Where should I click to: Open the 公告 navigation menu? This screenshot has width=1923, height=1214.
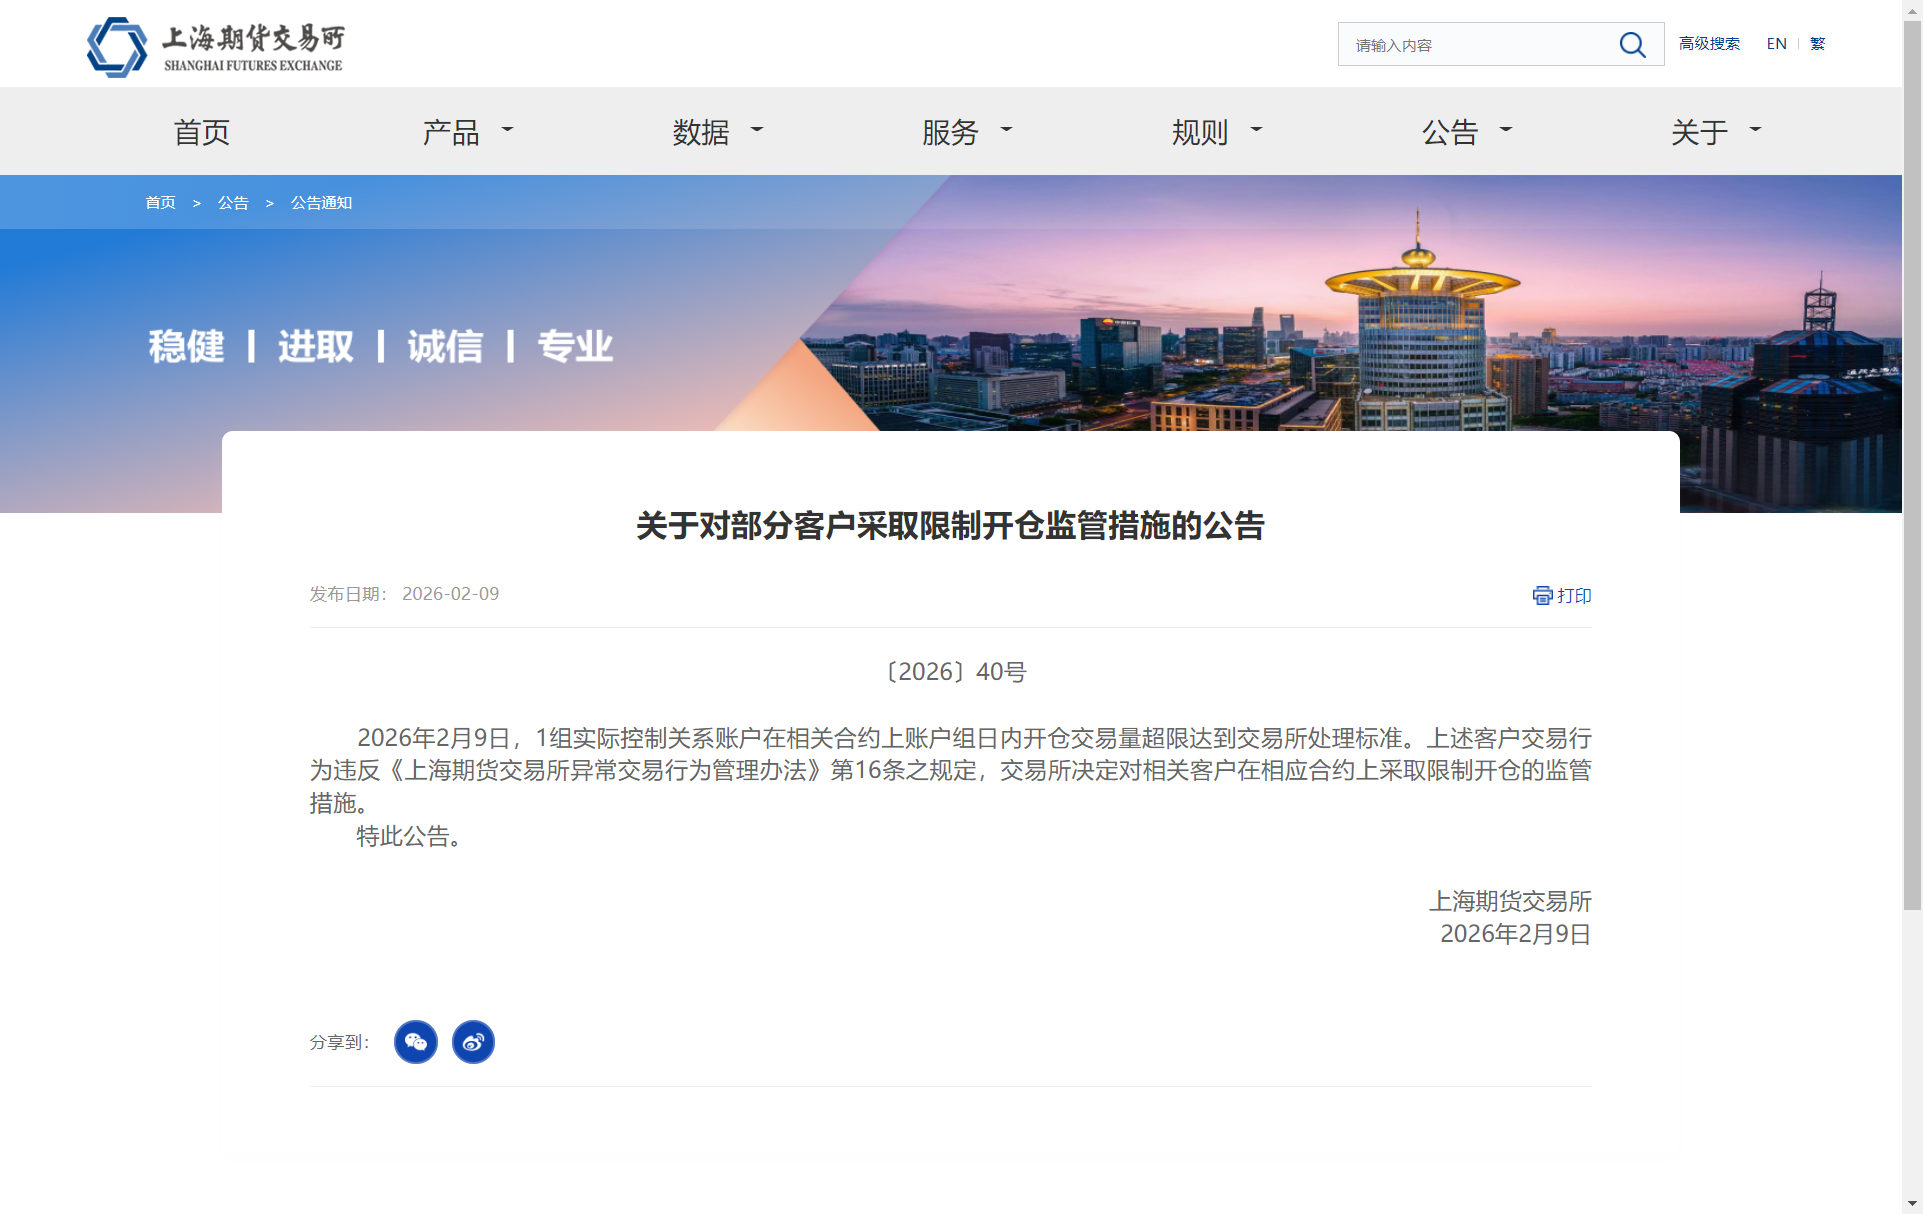[x=1450, y=132]
